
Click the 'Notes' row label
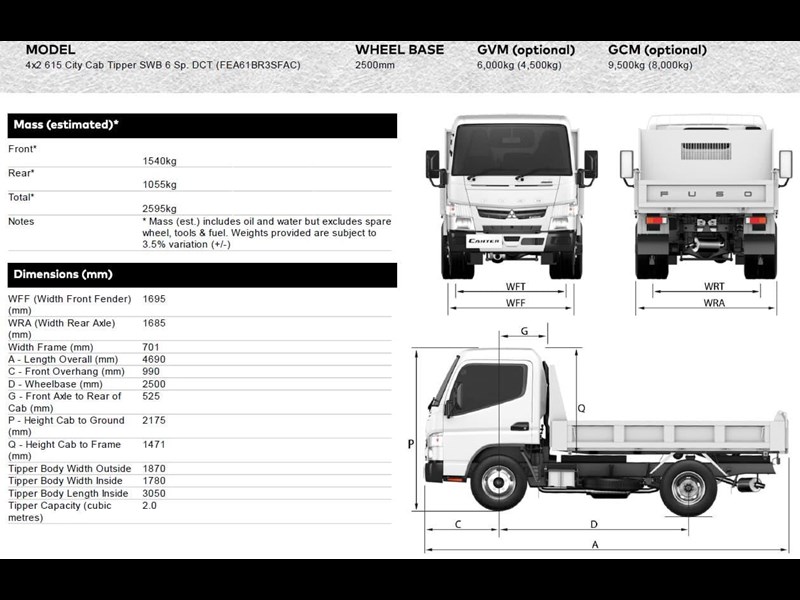[21, 221]
